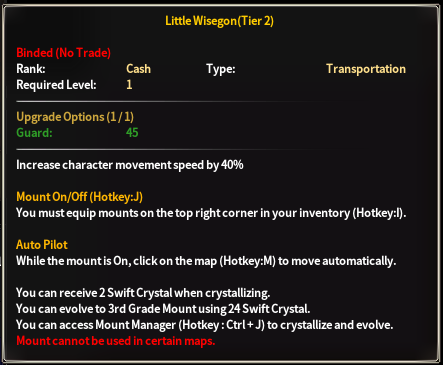Click the Mount Manager Ctrl + J line

tap(205, 325)
